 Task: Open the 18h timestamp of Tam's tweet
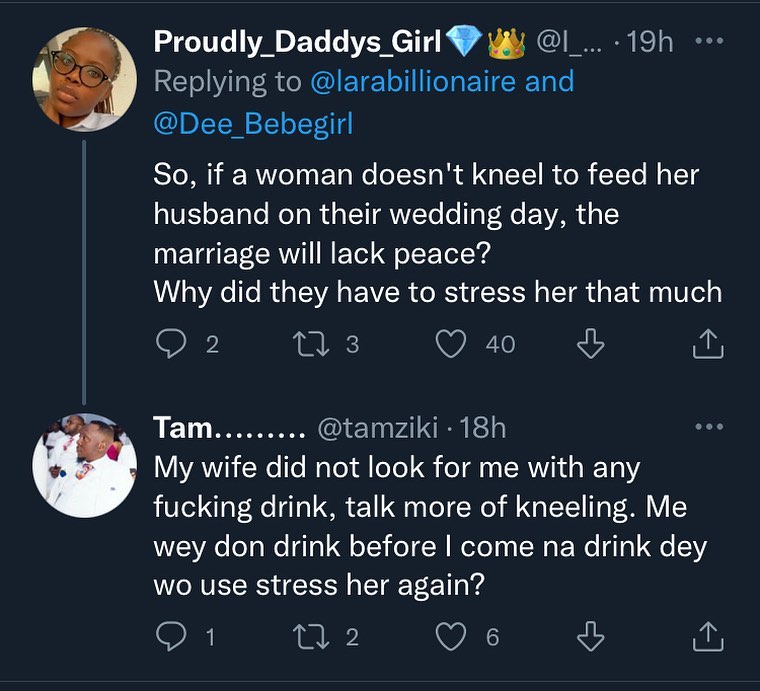(x=485, y=428)
